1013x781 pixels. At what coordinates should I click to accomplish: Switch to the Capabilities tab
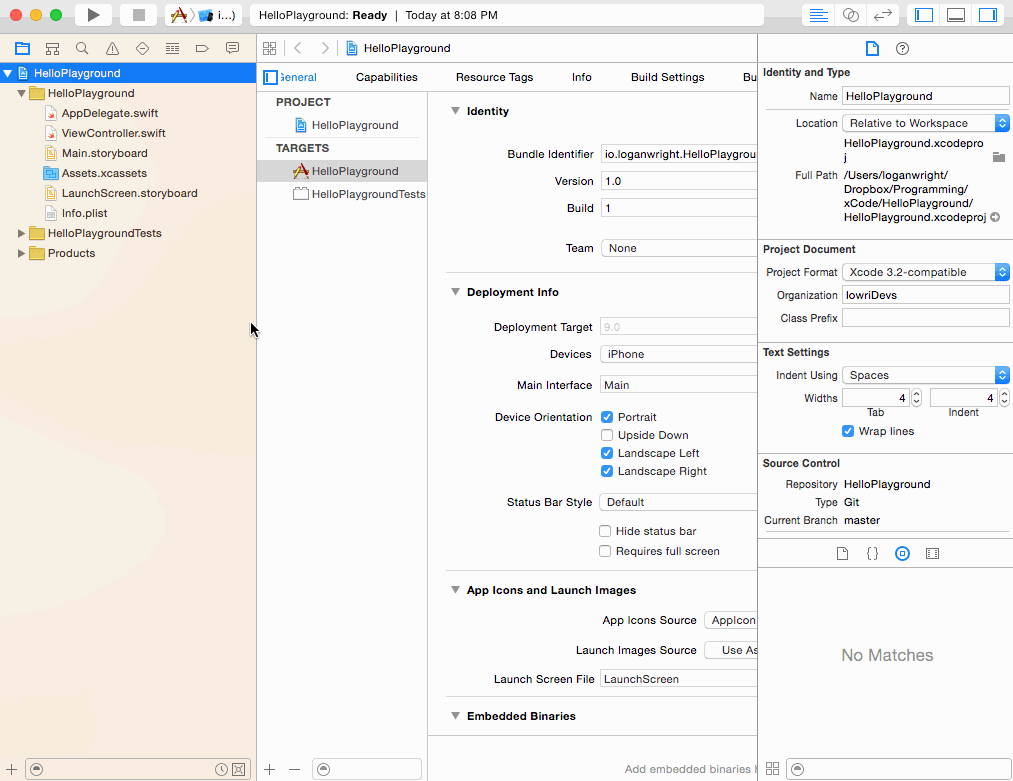pyautogui.click(x=386, y=78)
